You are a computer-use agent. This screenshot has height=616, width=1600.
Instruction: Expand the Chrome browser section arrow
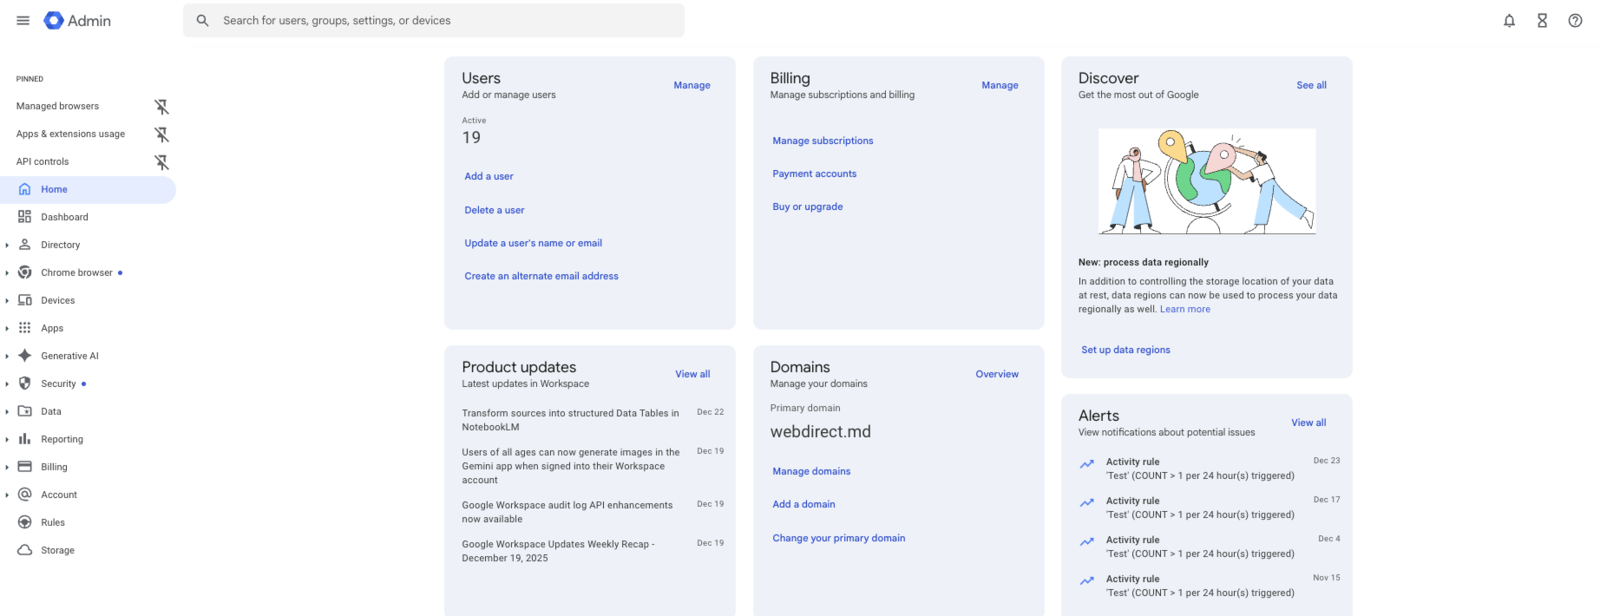[x=7, y=273]
